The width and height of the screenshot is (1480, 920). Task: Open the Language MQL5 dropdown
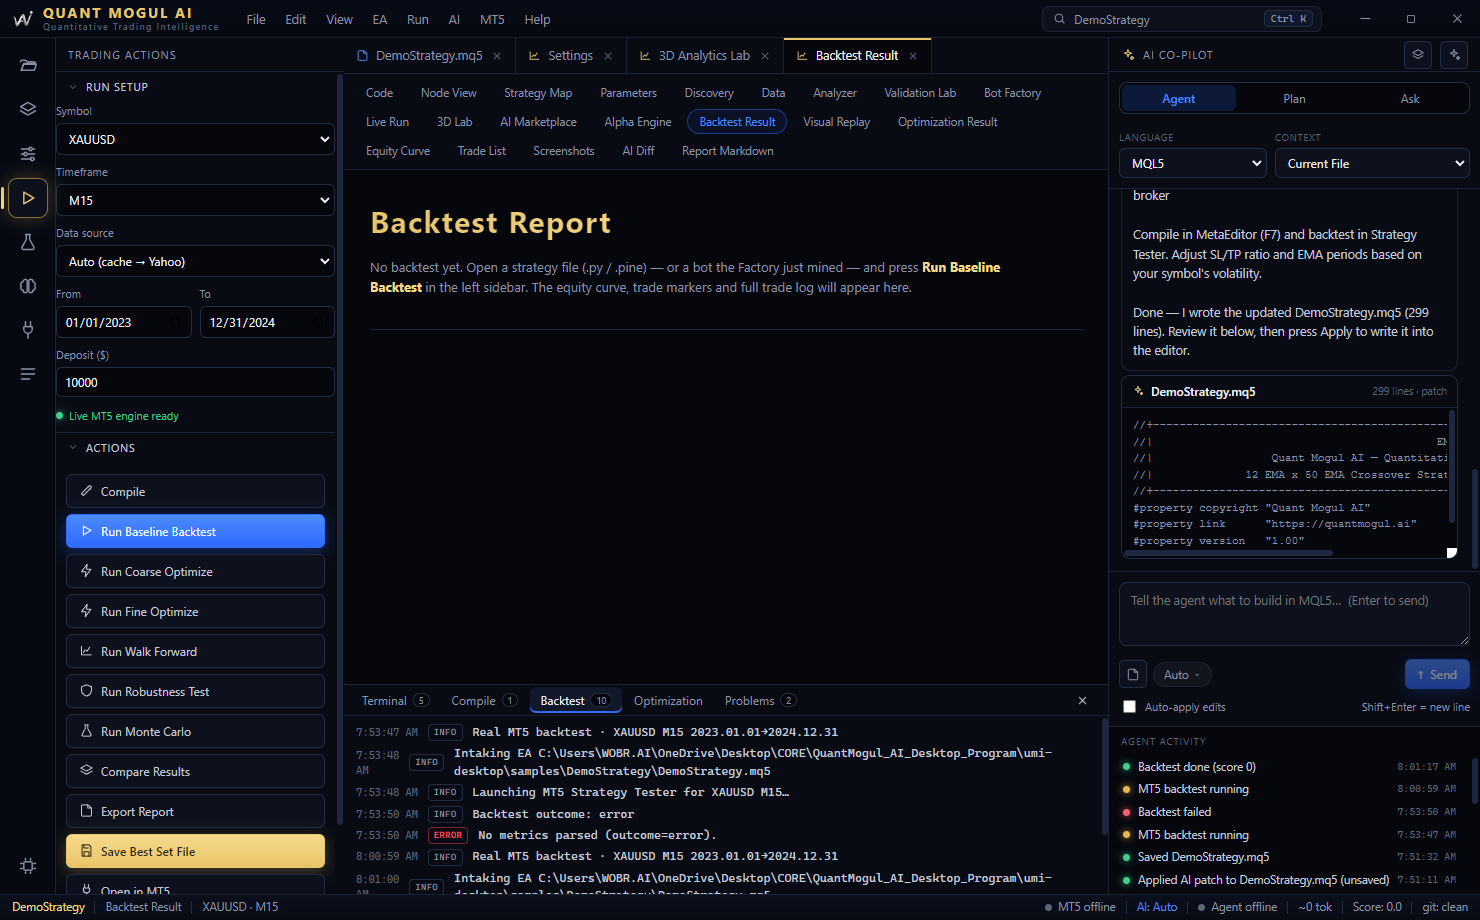click(x=1193, y=163)
